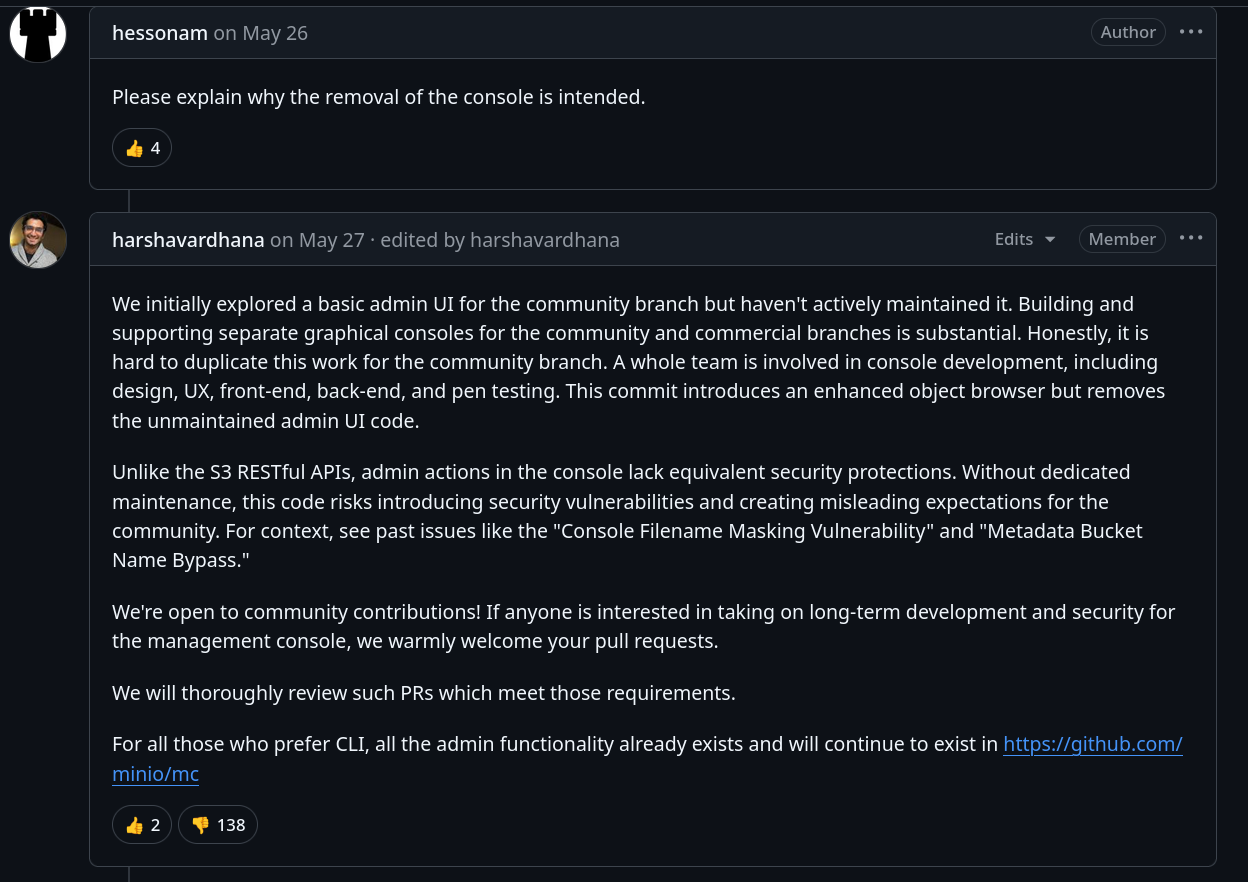Toggle thumbs down reaction with 138 votes
This screenshot has height=882, width=1248.
point(218,825)
